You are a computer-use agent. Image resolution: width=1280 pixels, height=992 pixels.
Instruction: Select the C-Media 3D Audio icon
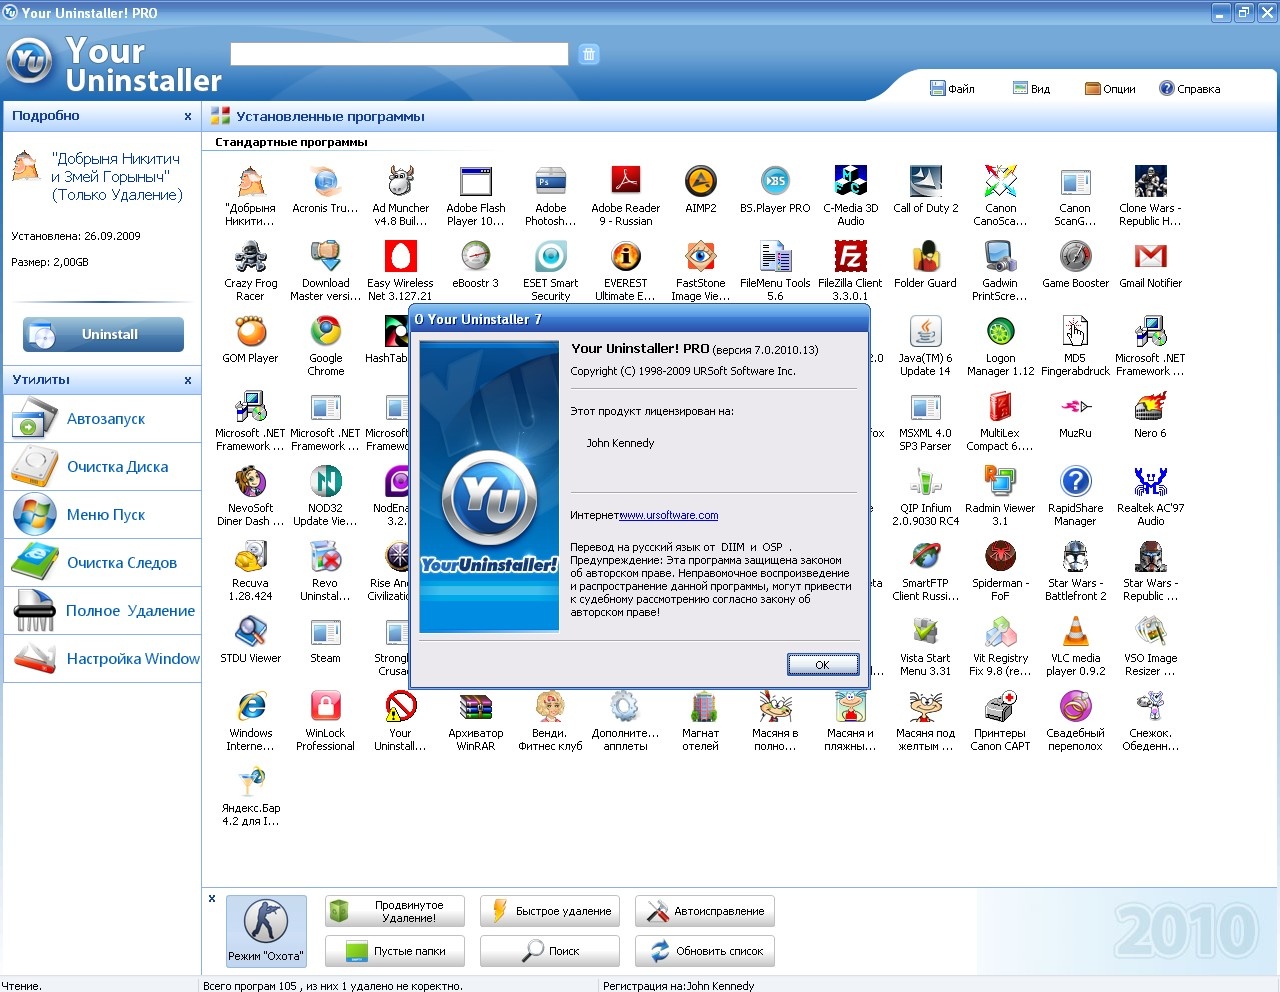click(850, 182)
